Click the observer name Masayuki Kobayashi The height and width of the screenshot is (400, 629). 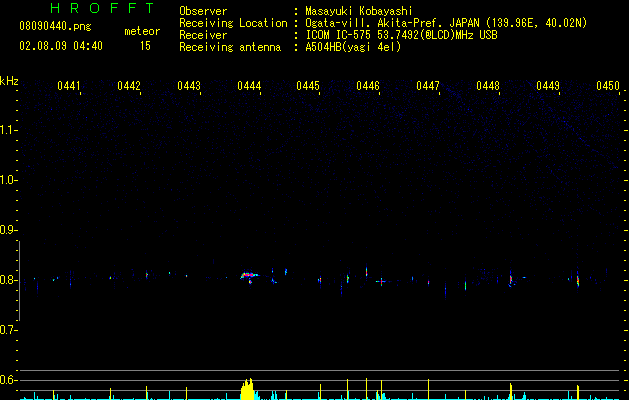tap(359, 11)
